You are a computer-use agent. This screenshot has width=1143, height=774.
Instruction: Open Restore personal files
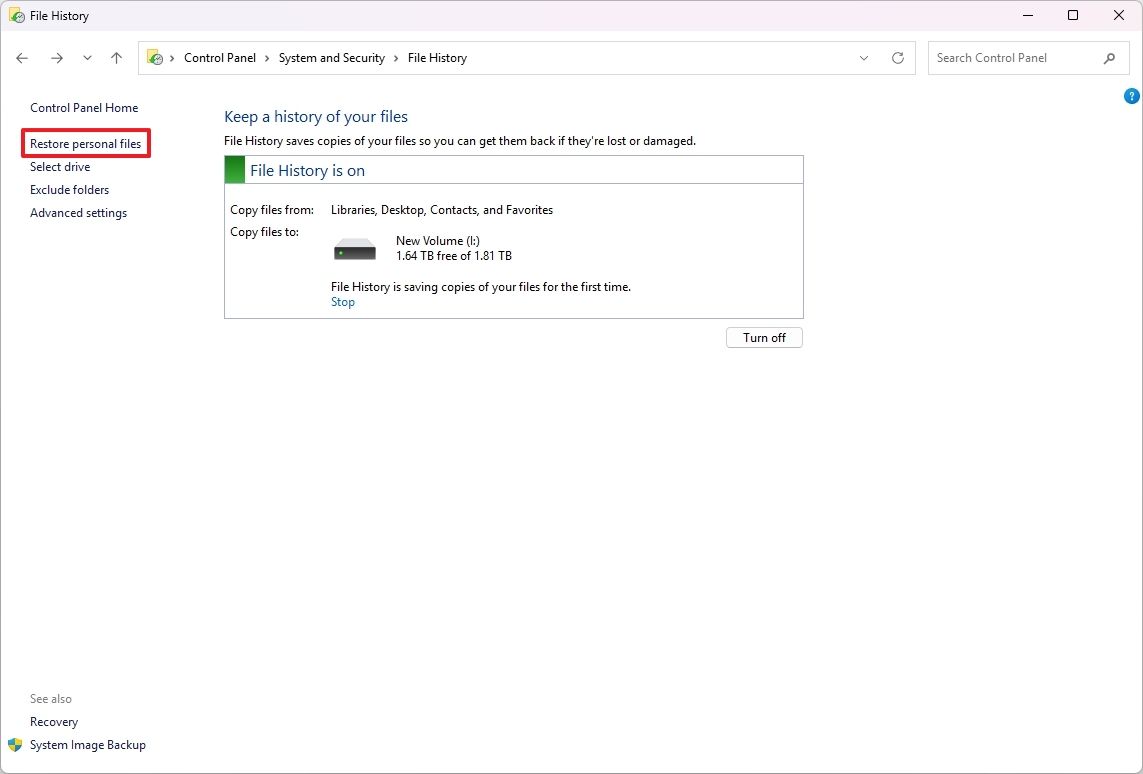pos(85,143)
